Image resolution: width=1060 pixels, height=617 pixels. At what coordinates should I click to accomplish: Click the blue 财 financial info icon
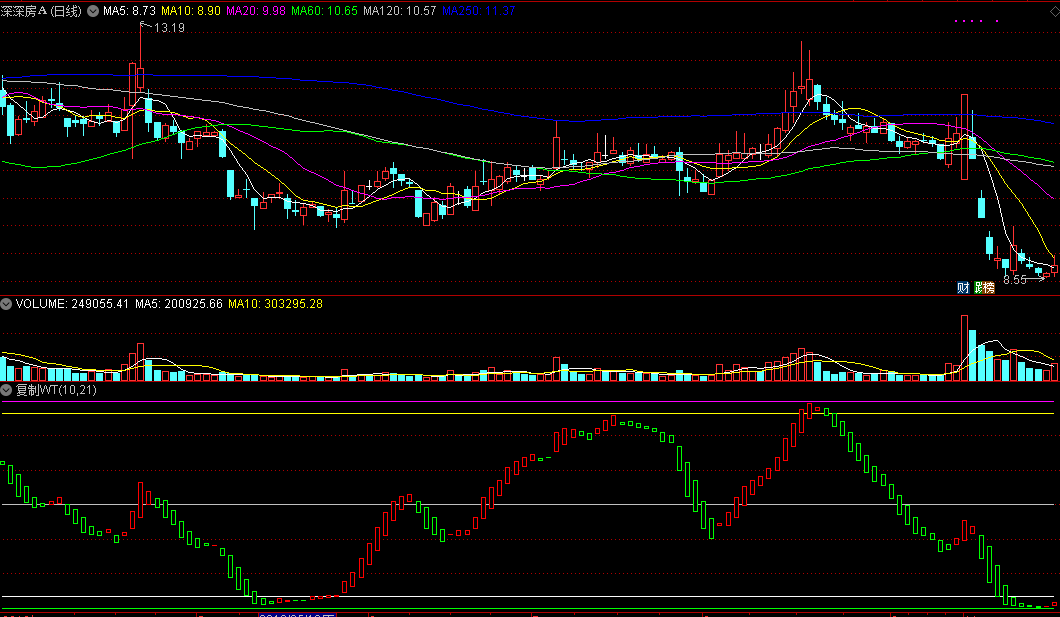[963, 288]
